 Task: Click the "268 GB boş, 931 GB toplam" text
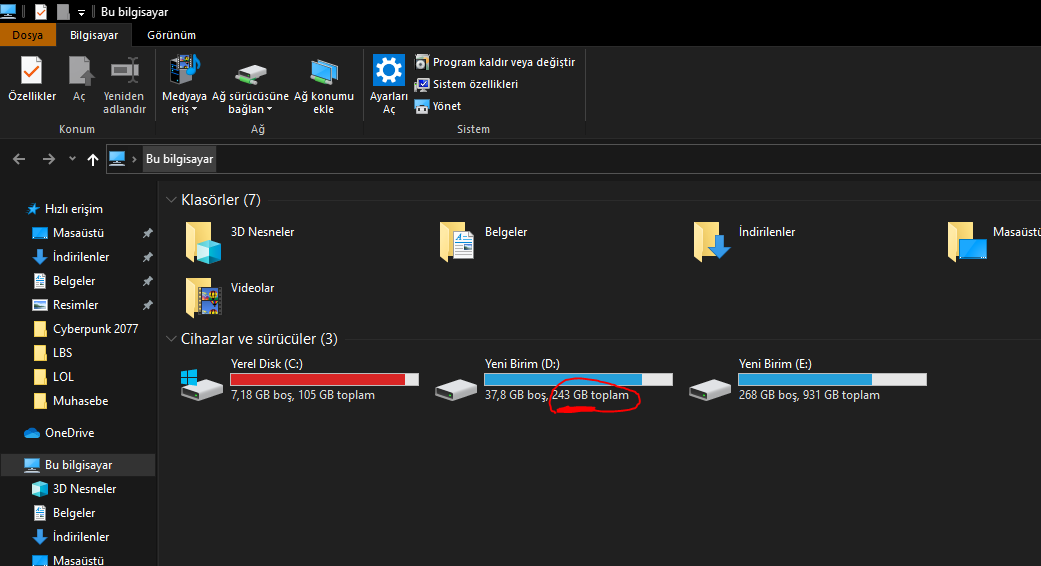[809, 395]
